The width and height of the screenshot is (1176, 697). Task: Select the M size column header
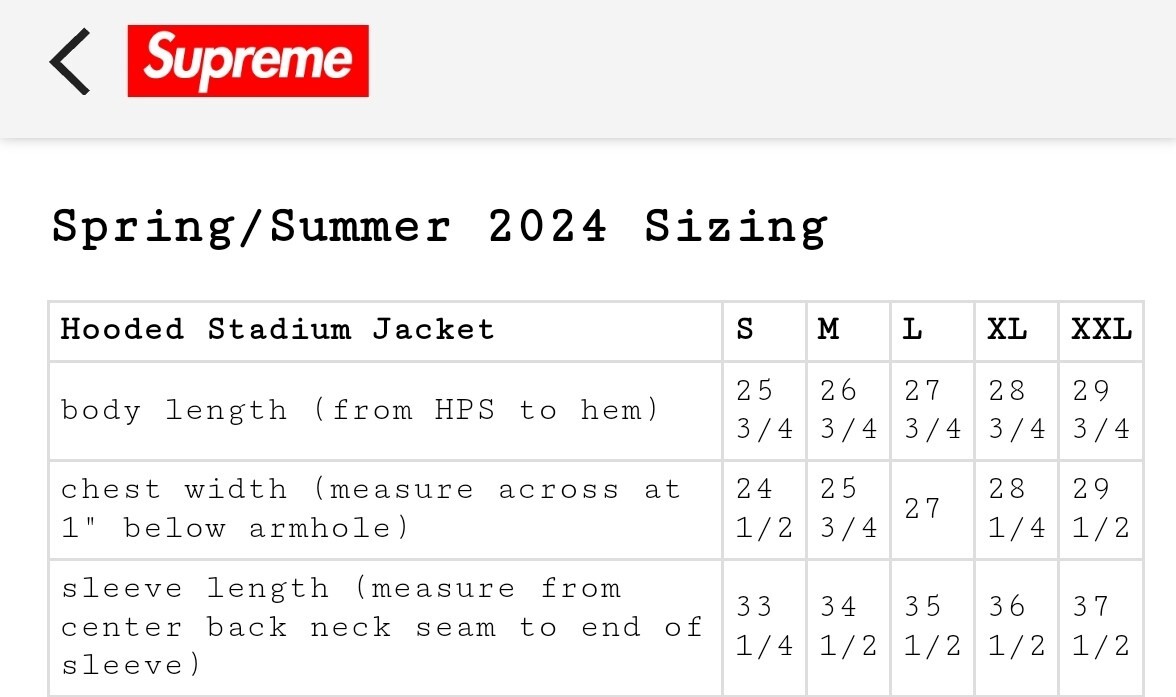point(829,329)
